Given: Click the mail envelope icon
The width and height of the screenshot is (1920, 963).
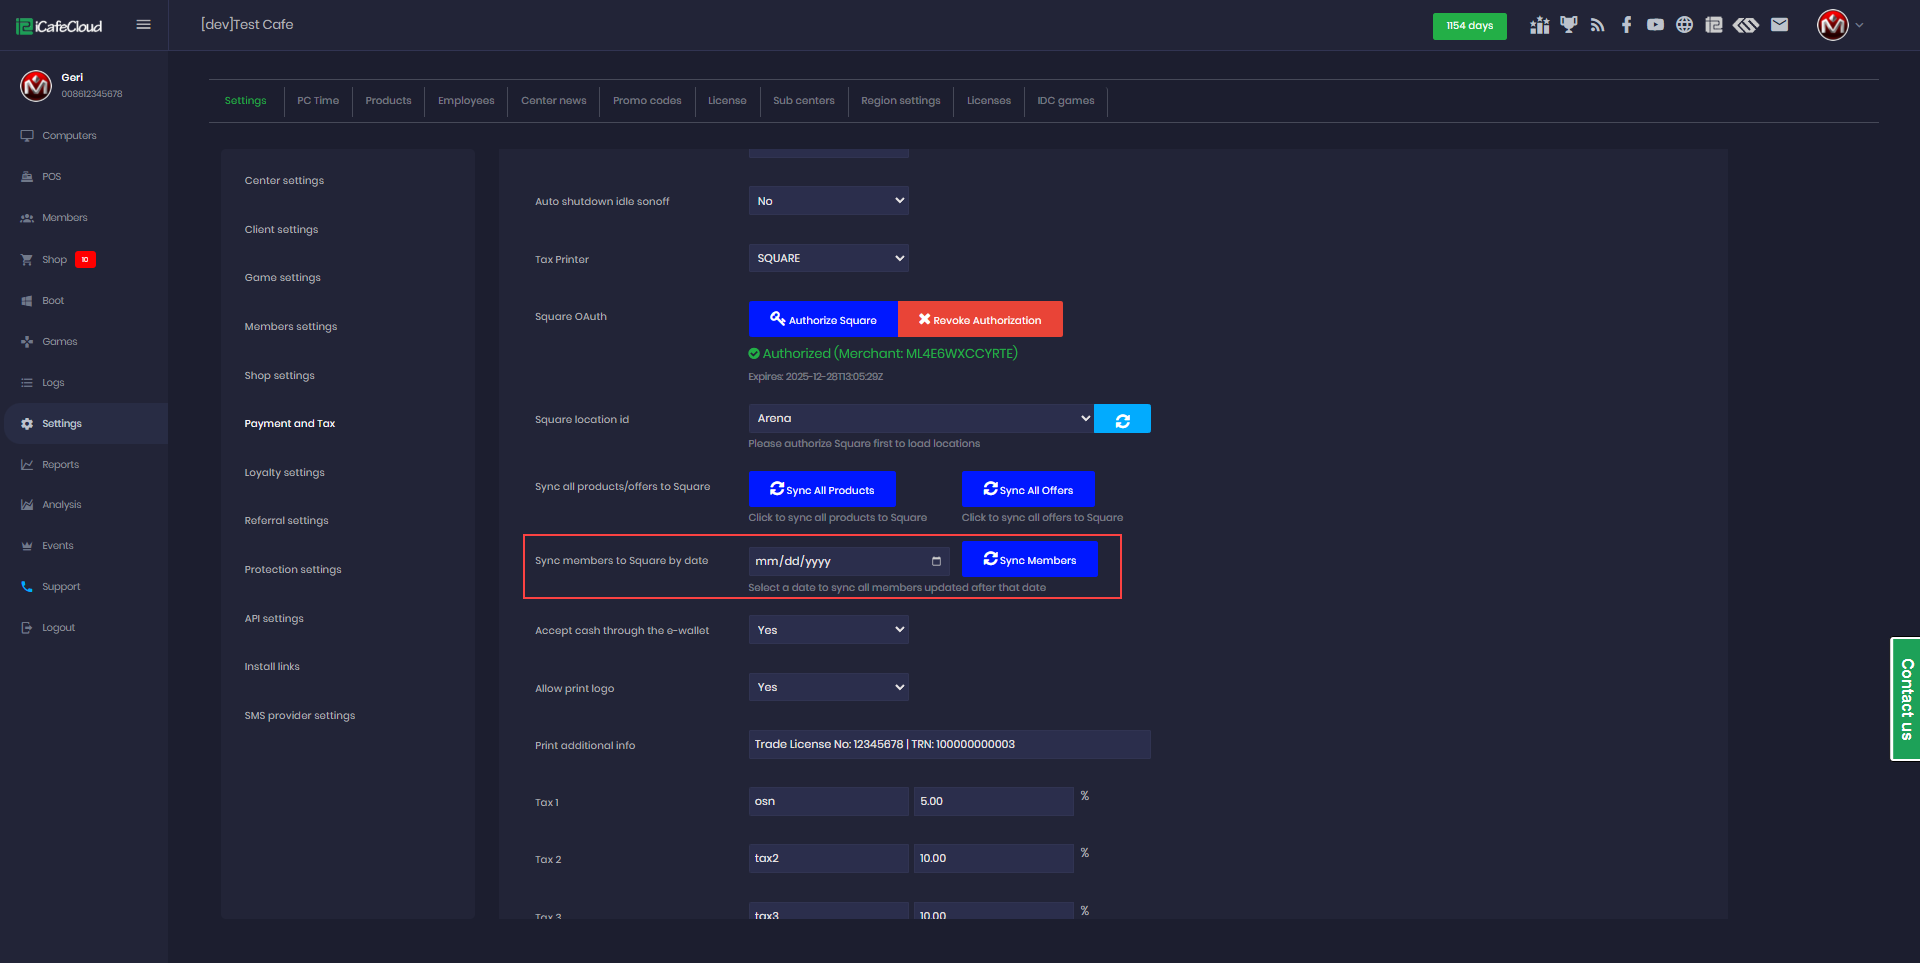Looking at the screenshot, I should coord(1779,25).
